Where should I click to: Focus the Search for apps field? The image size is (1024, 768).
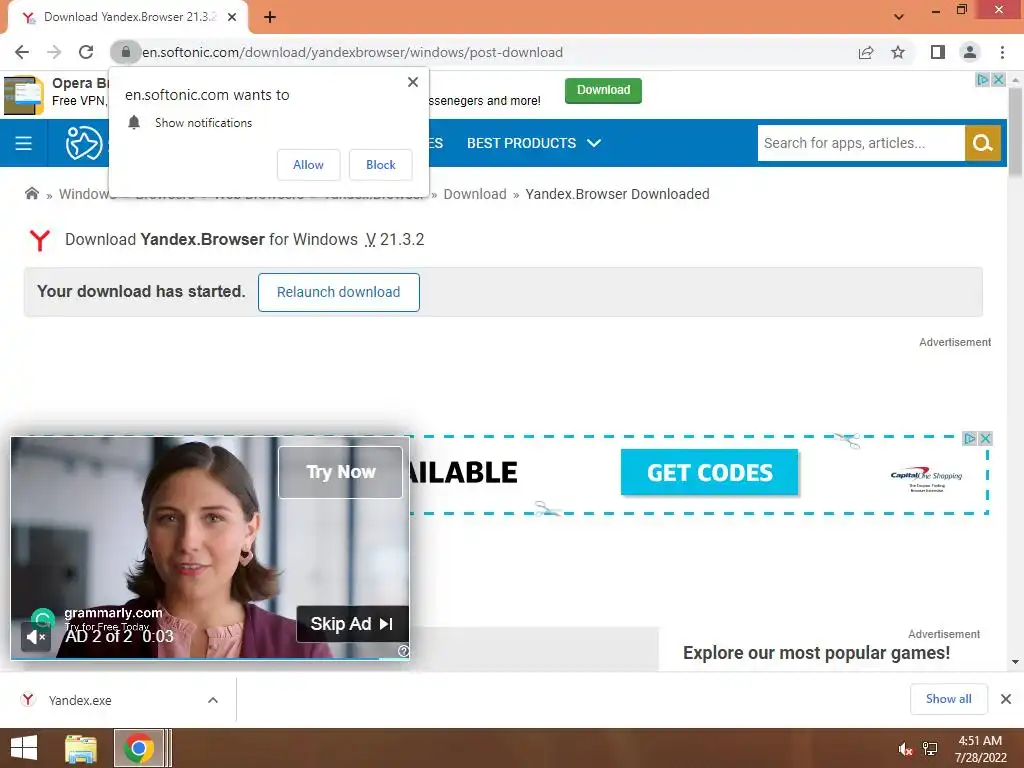coord(861,143)
